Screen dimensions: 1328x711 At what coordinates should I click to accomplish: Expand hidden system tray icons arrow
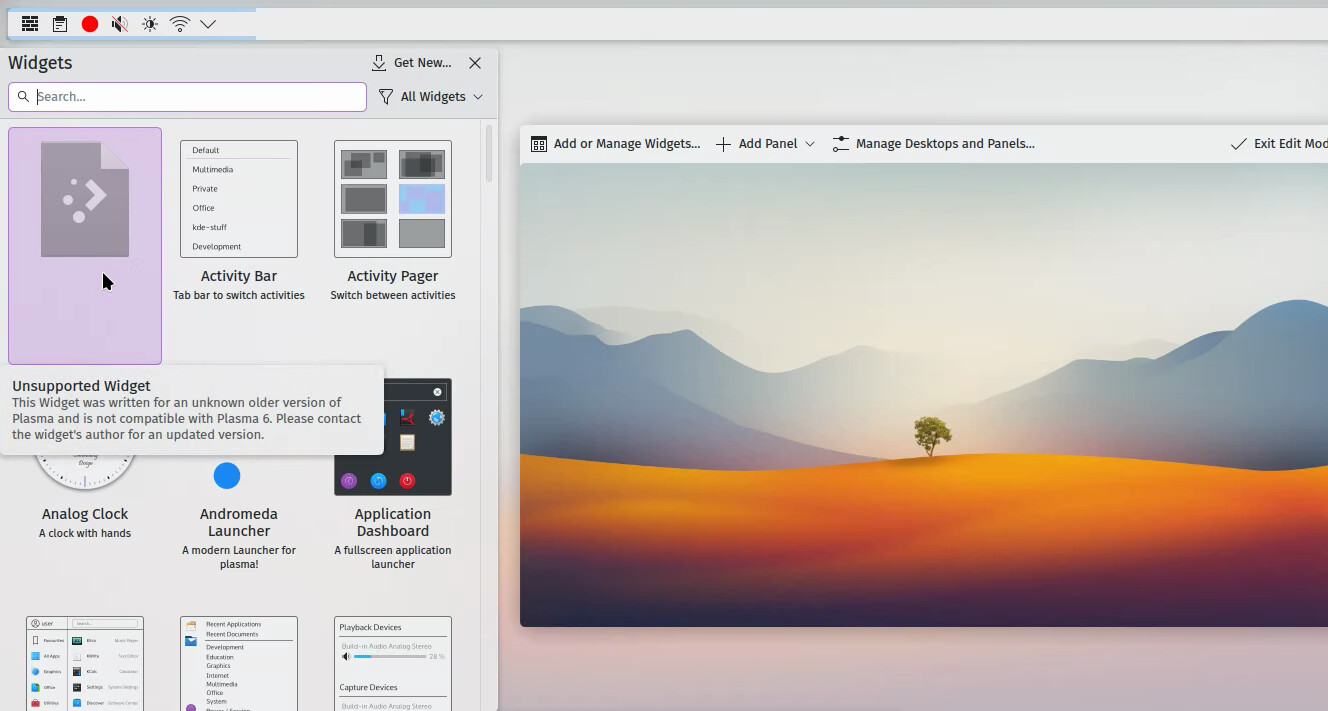(x=208, y=24)
